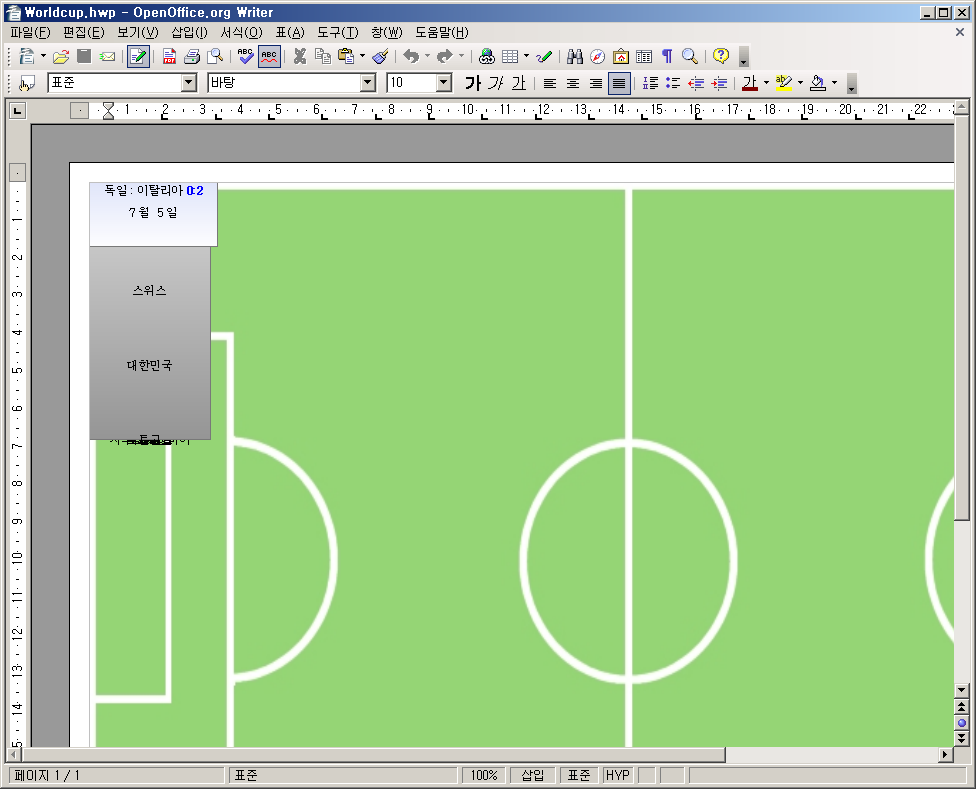Open the 보기(V) menu
Screen dimensions: 976x789
pyautogui.click(x=138, y=33)
